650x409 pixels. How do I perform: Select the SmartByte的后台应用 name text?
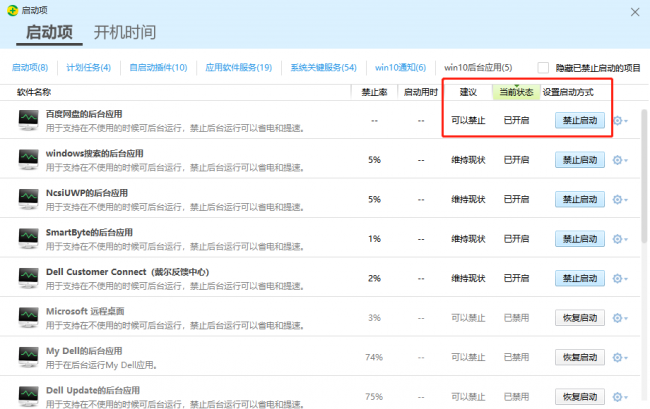89,232
